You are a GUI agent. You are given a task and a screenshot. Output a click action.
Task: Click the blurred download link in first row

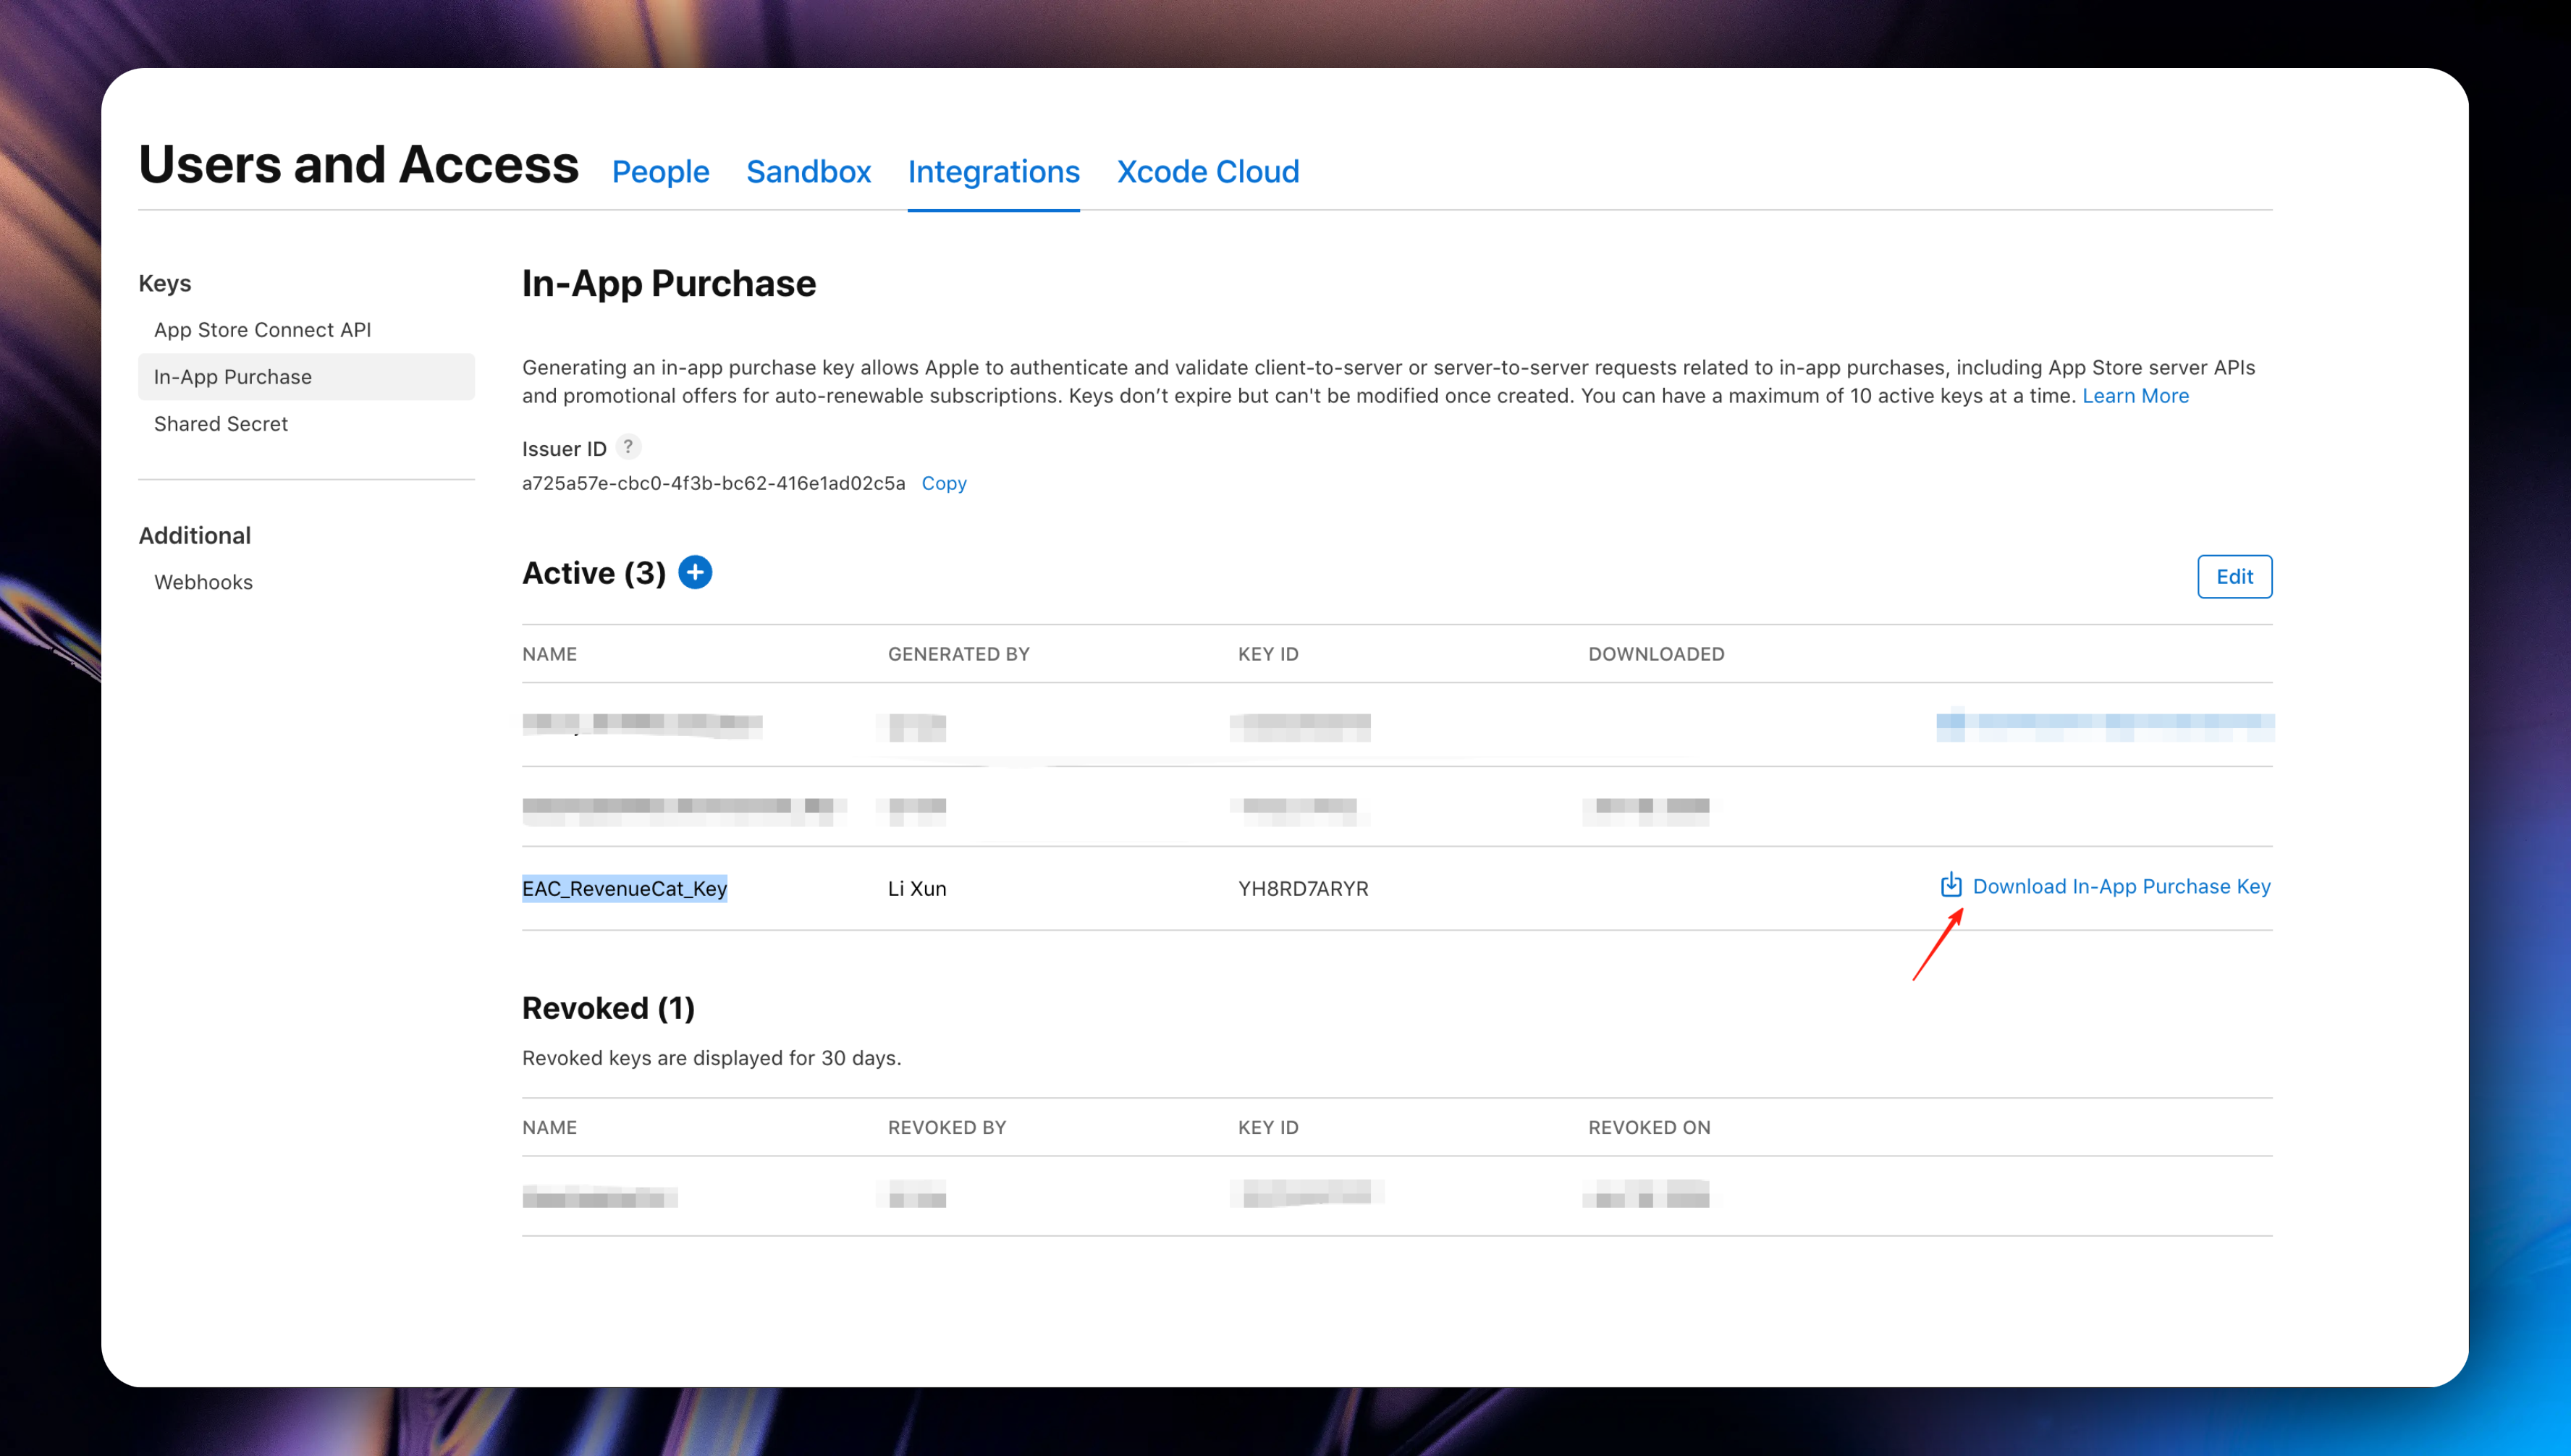(x=2104, y=724)
